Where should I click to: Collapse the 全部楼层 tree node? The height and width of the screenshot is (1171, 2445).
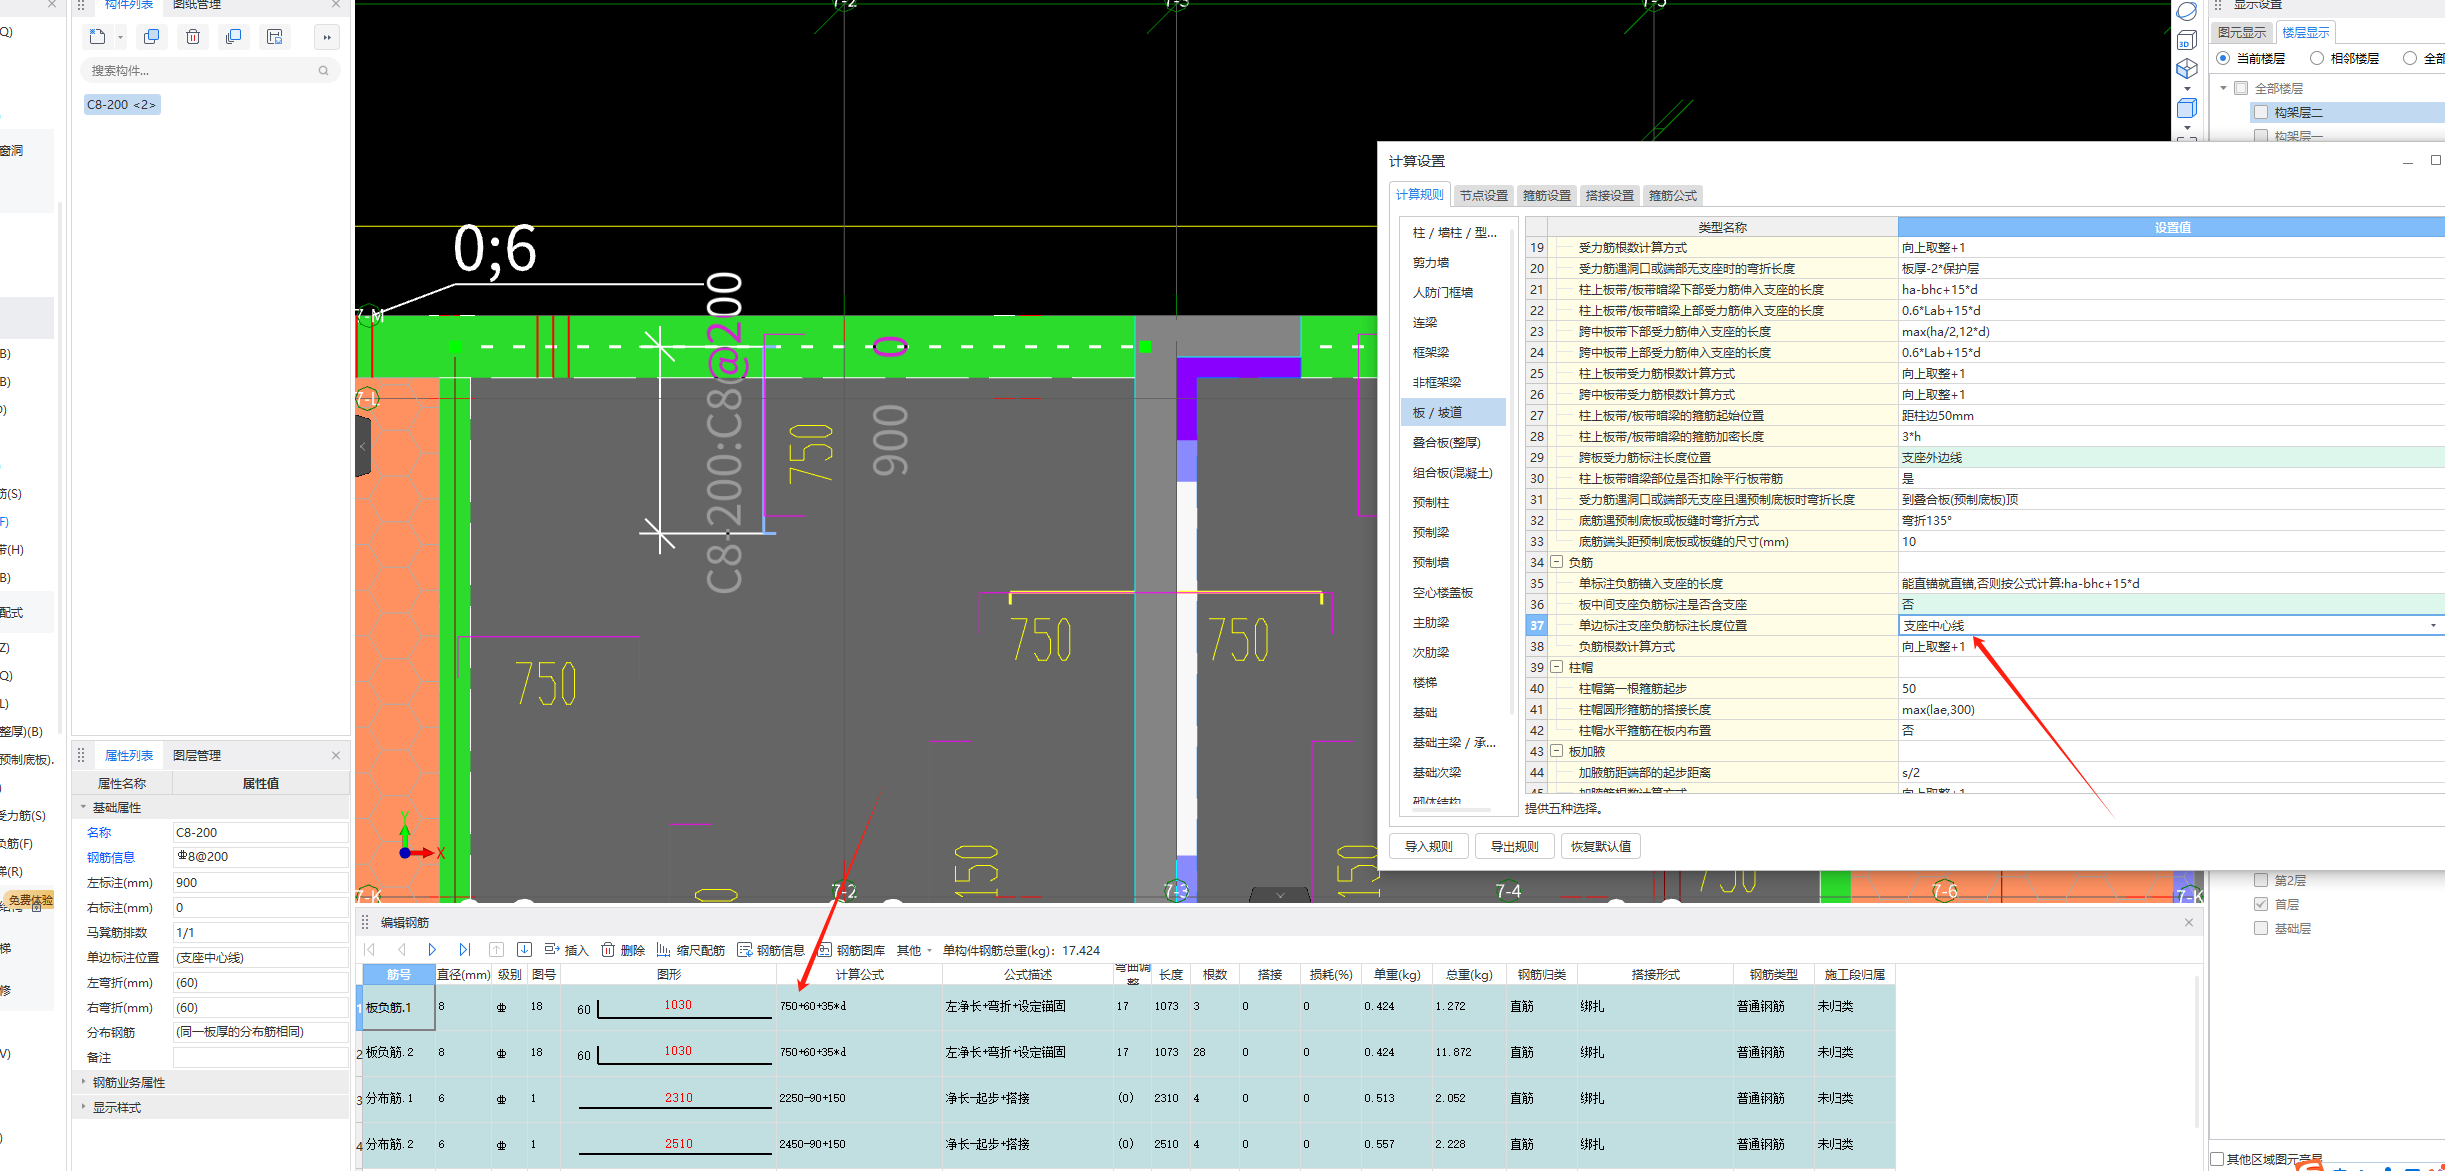tap(2222, 88)
